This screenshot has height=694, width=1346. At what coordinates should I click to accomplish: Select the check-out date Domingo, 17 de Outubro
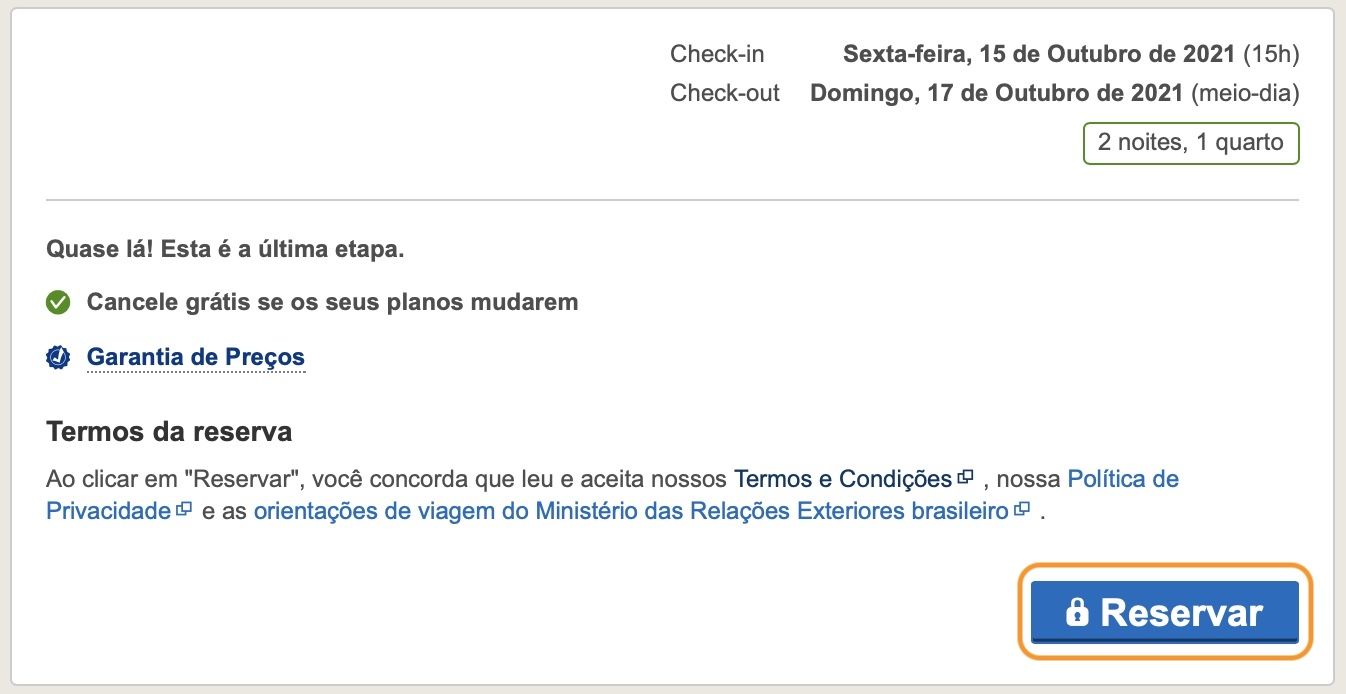click(997, 94)
